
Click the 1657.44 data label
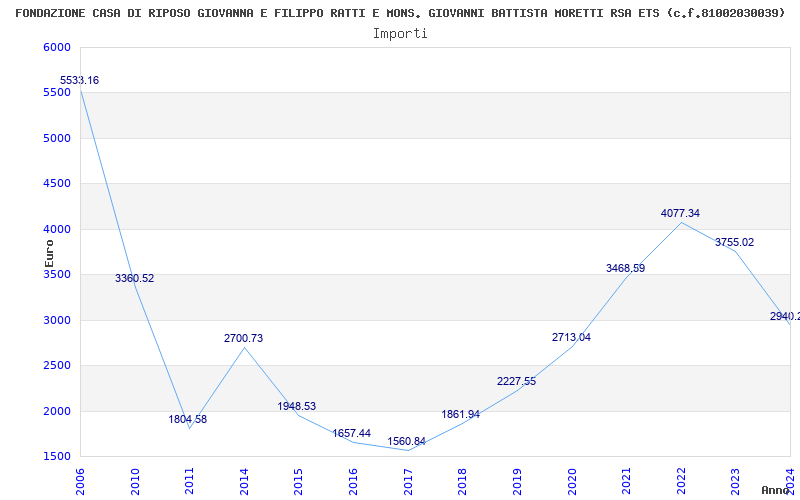(352, 434)
